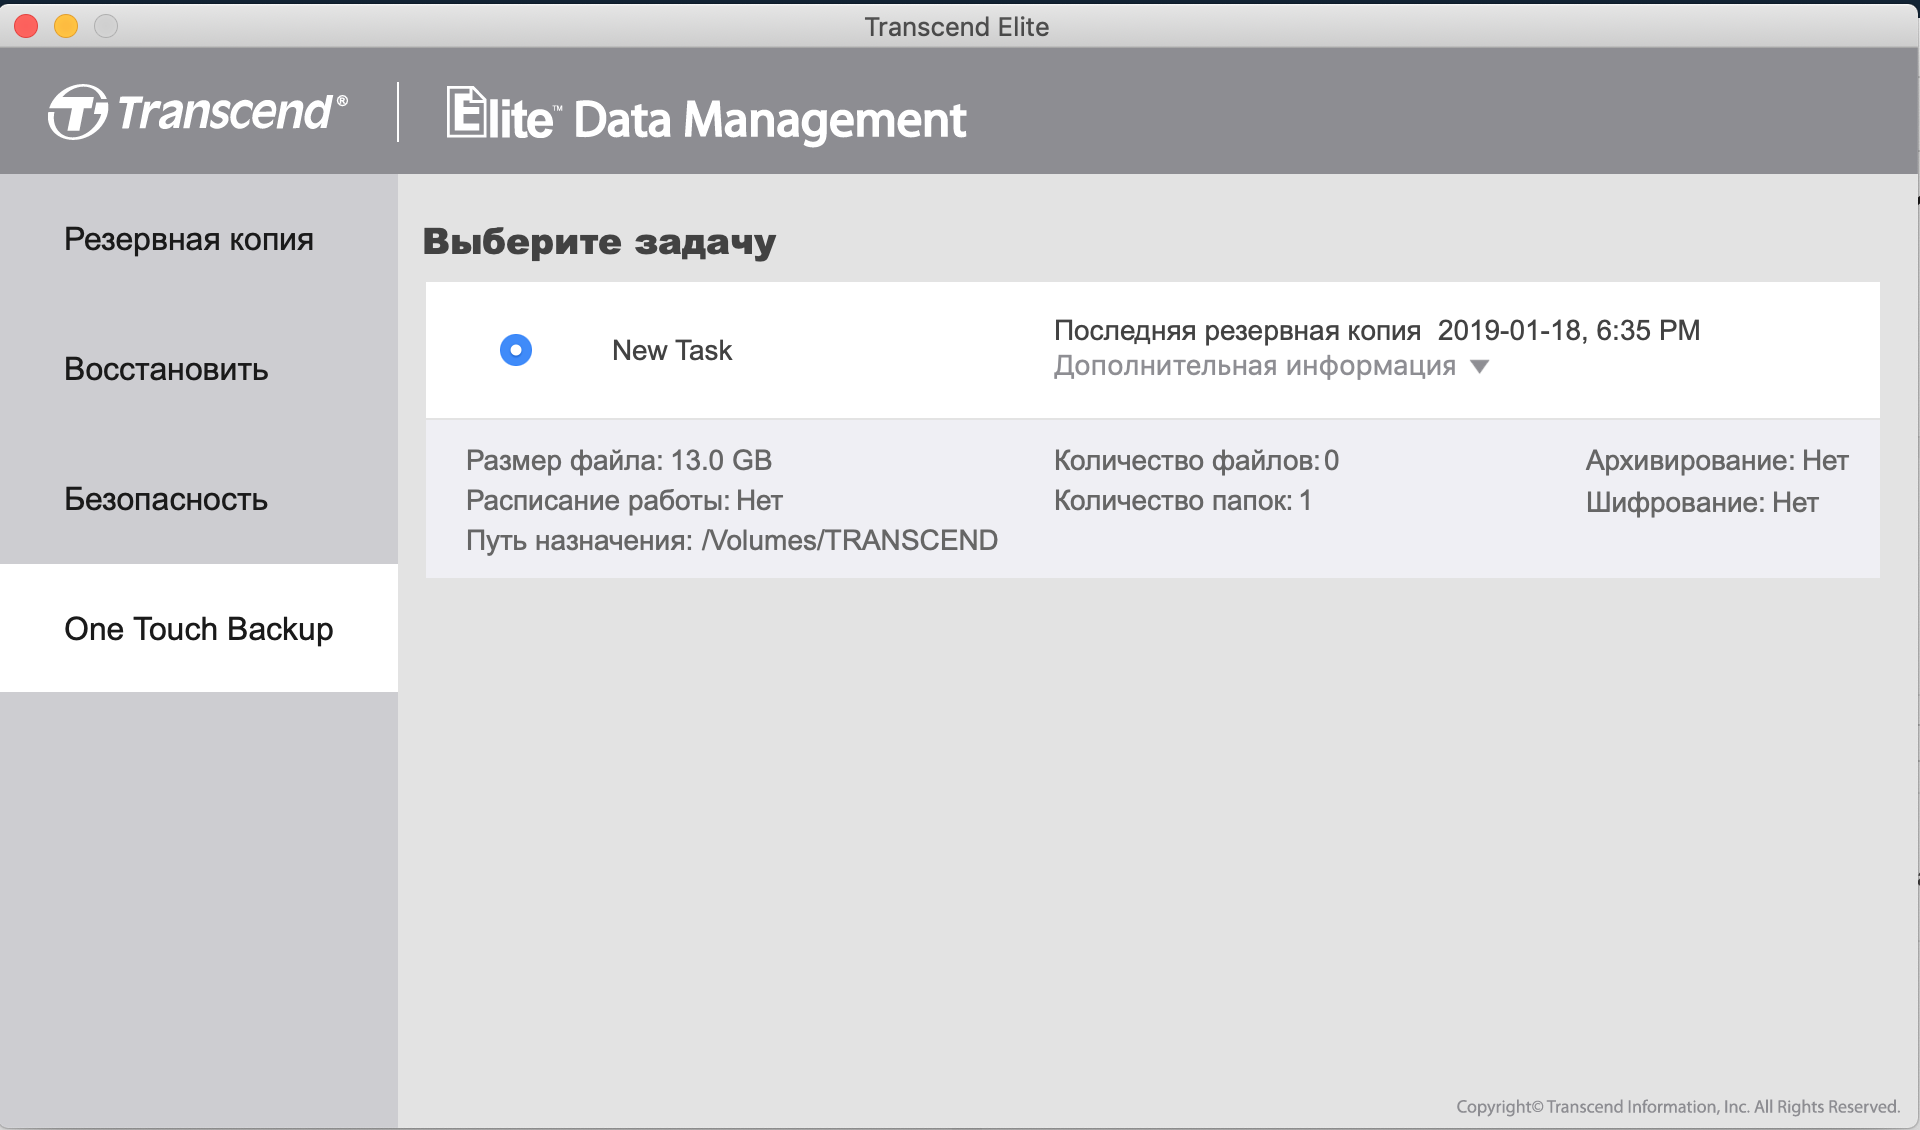The width and height of the screenshot is (1920, 1130).
Task: Select the New Task radio button
Action: pos(516,350)
